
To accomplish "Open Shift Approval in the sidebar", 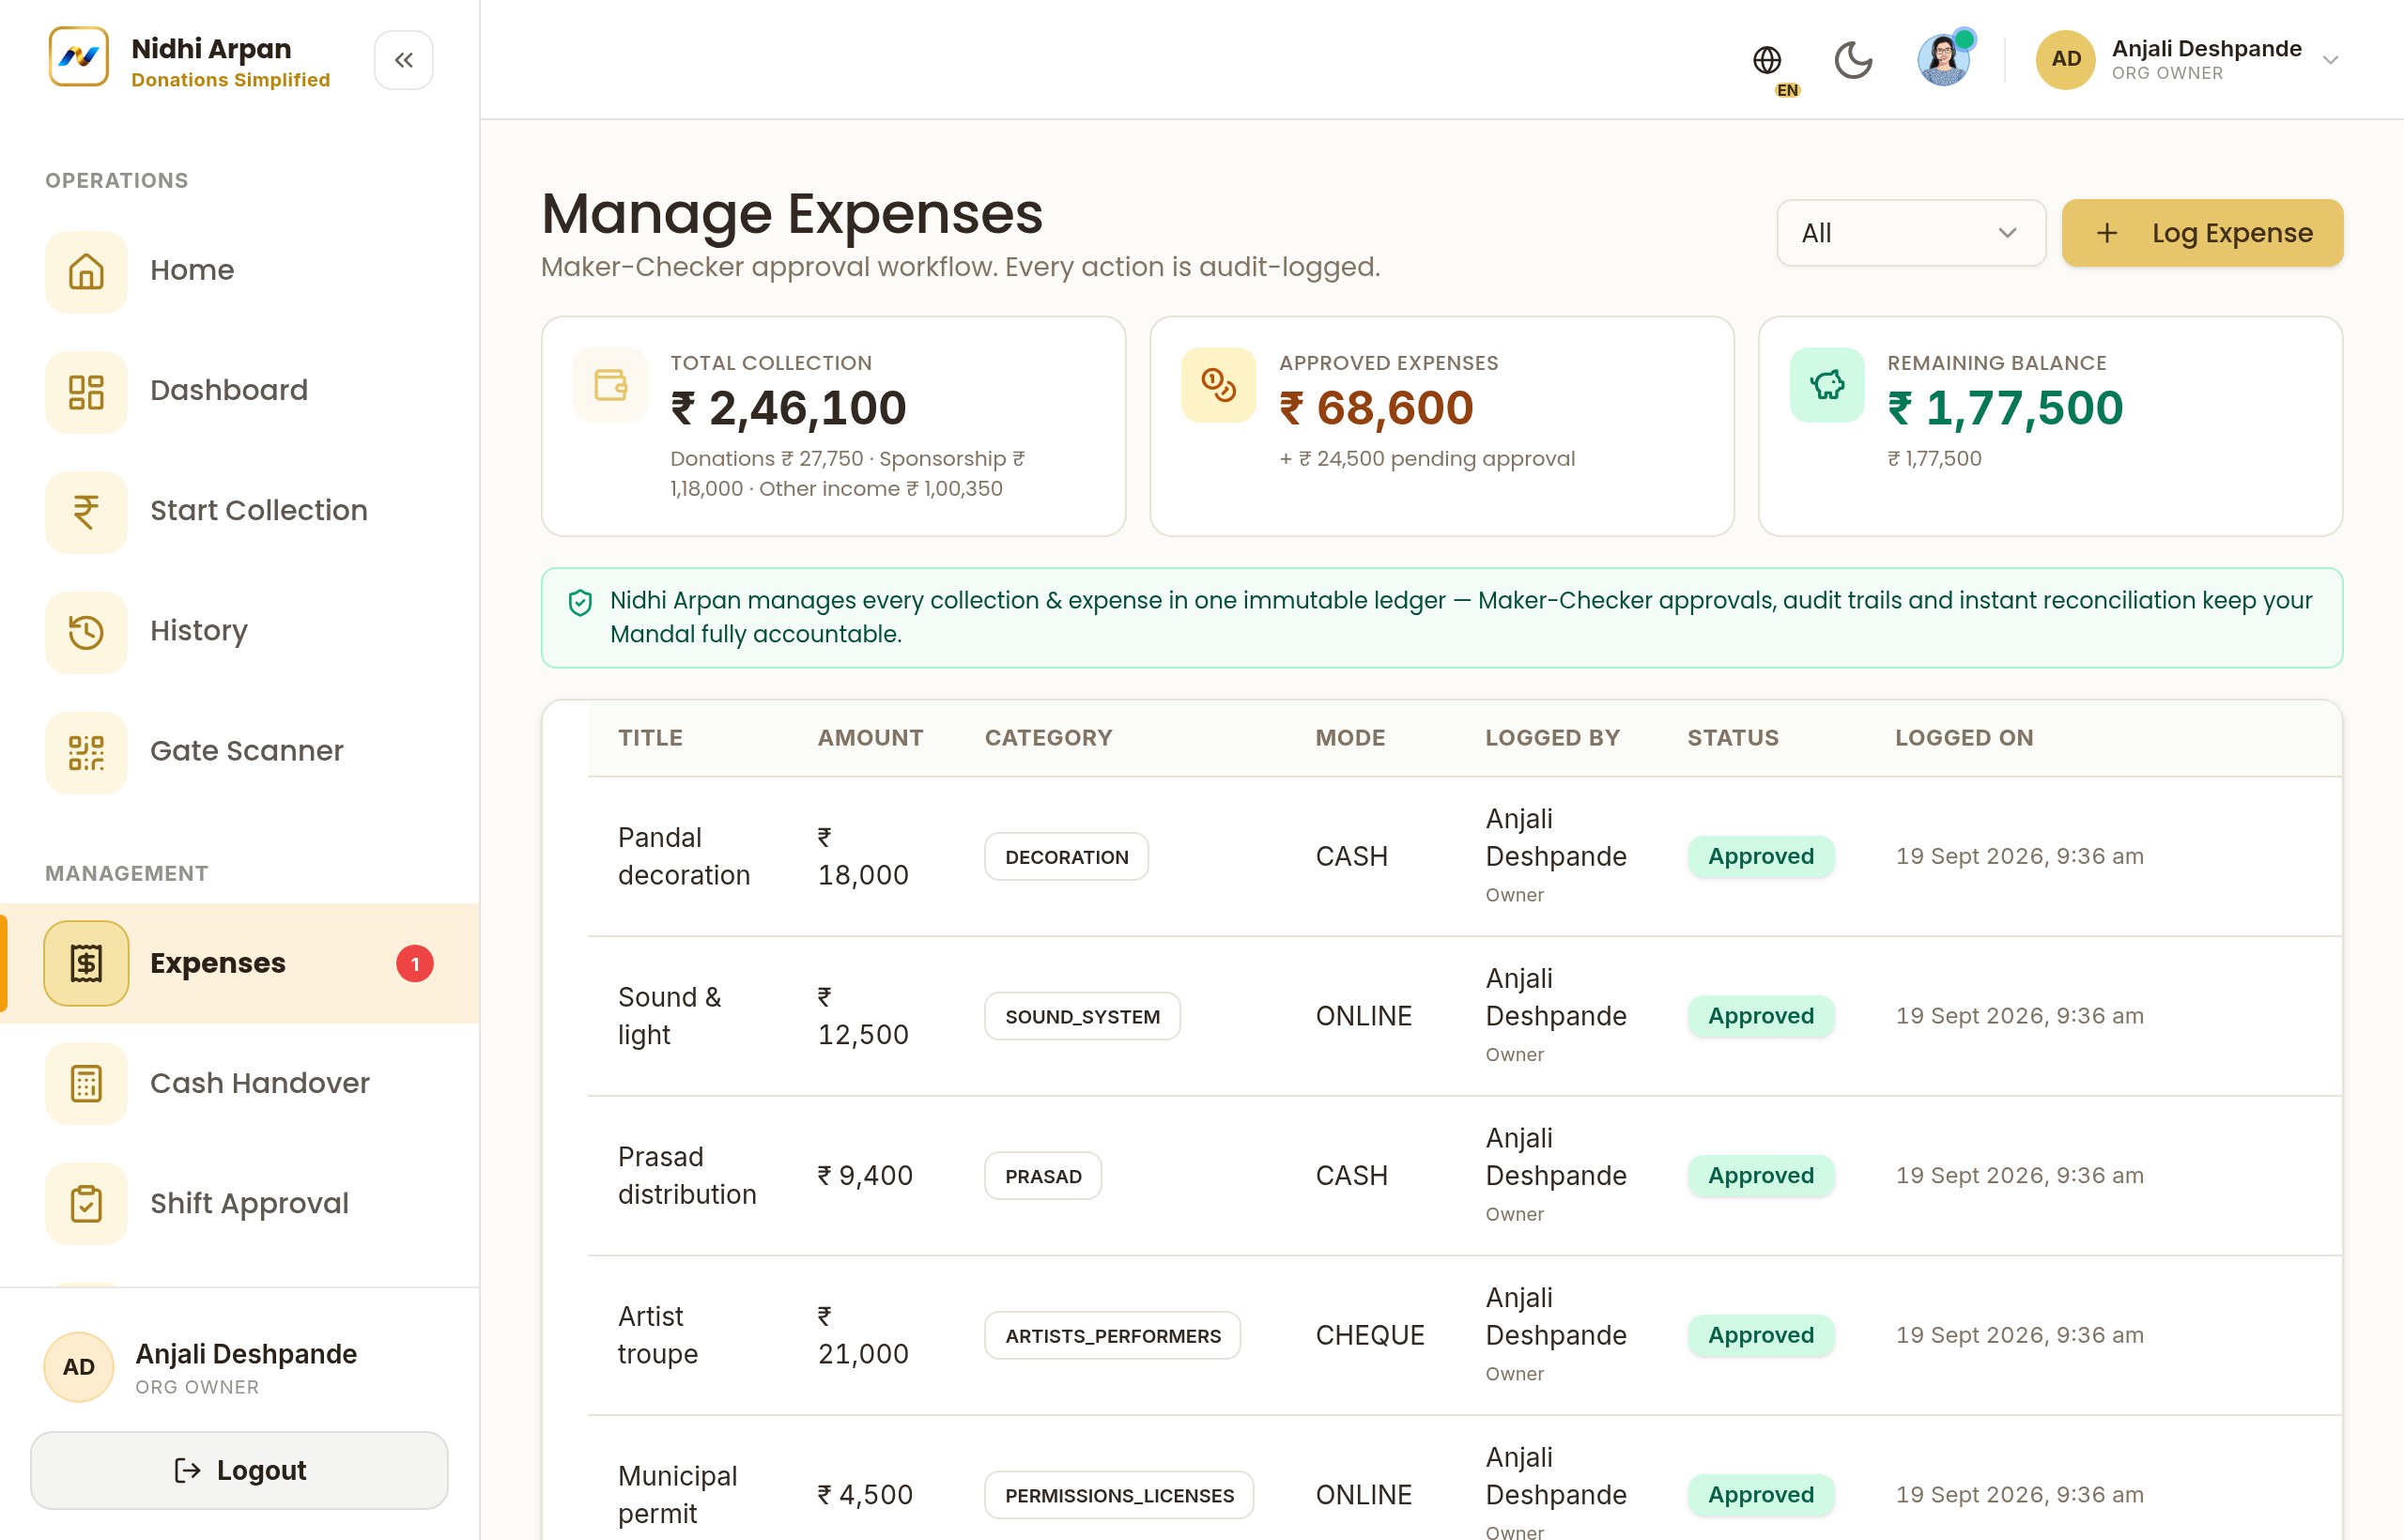I will 240,1204.
